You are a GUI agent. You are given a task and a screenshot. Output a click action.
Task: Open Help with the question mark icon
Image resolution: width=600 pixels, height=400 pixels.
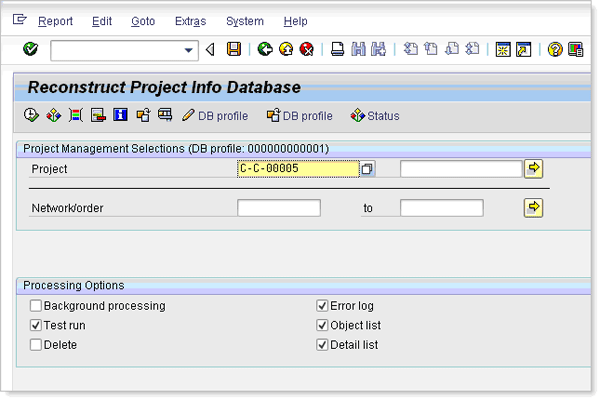pyautogui.click(x=555, y=49)
